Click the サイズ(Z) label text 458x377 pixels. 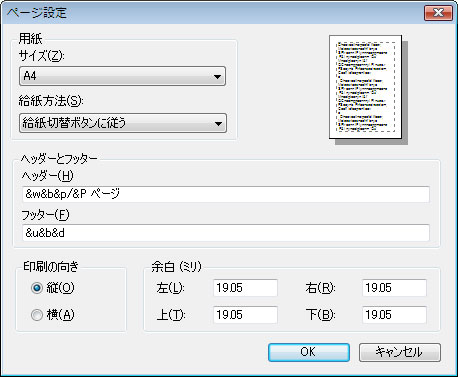[x=41, y=56]
